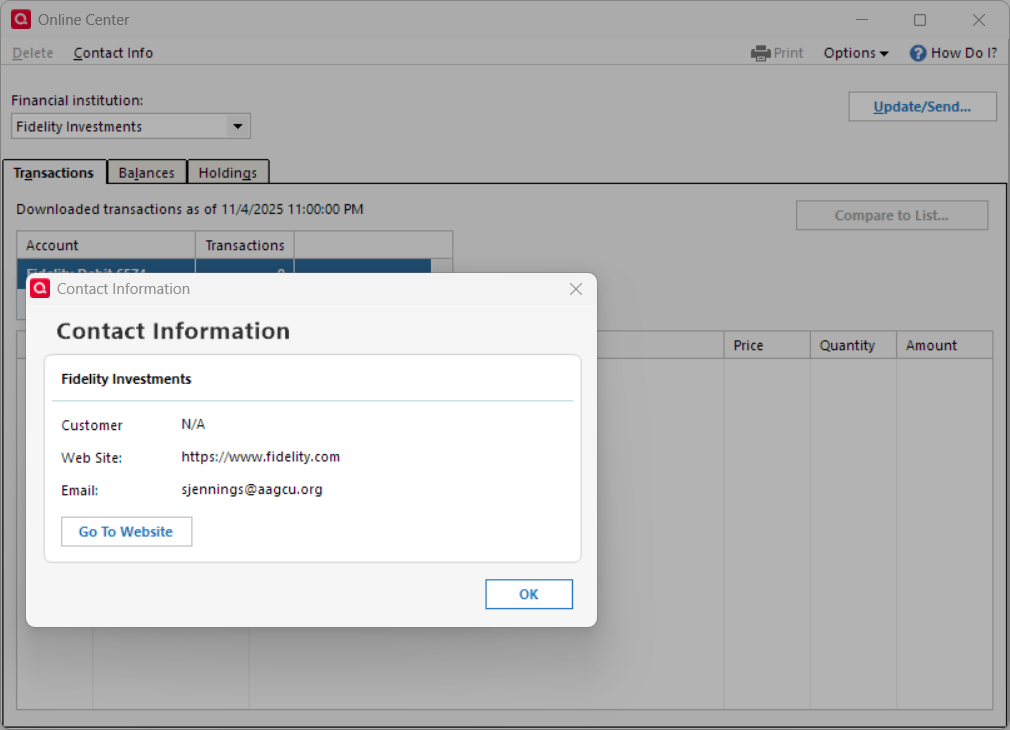Viewport: 1010px width, 730px height.
Task: Expand the Financial institution dropdown
Action: [238, 126]
